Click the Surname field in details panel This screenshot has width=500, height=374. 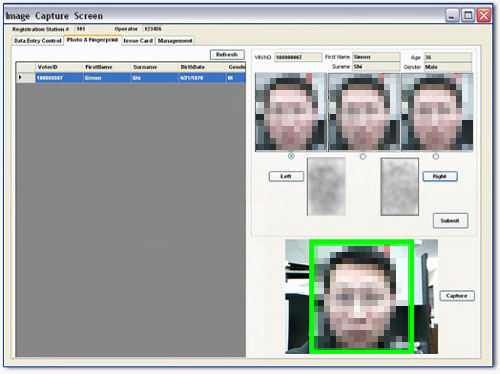(376, 67)
